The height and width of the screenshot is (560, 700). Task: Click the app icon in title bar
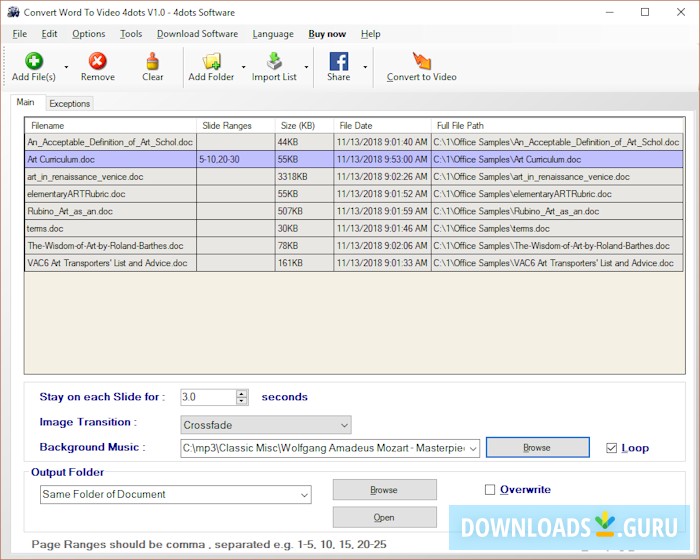pyautogui.click(x=13, y=12)
